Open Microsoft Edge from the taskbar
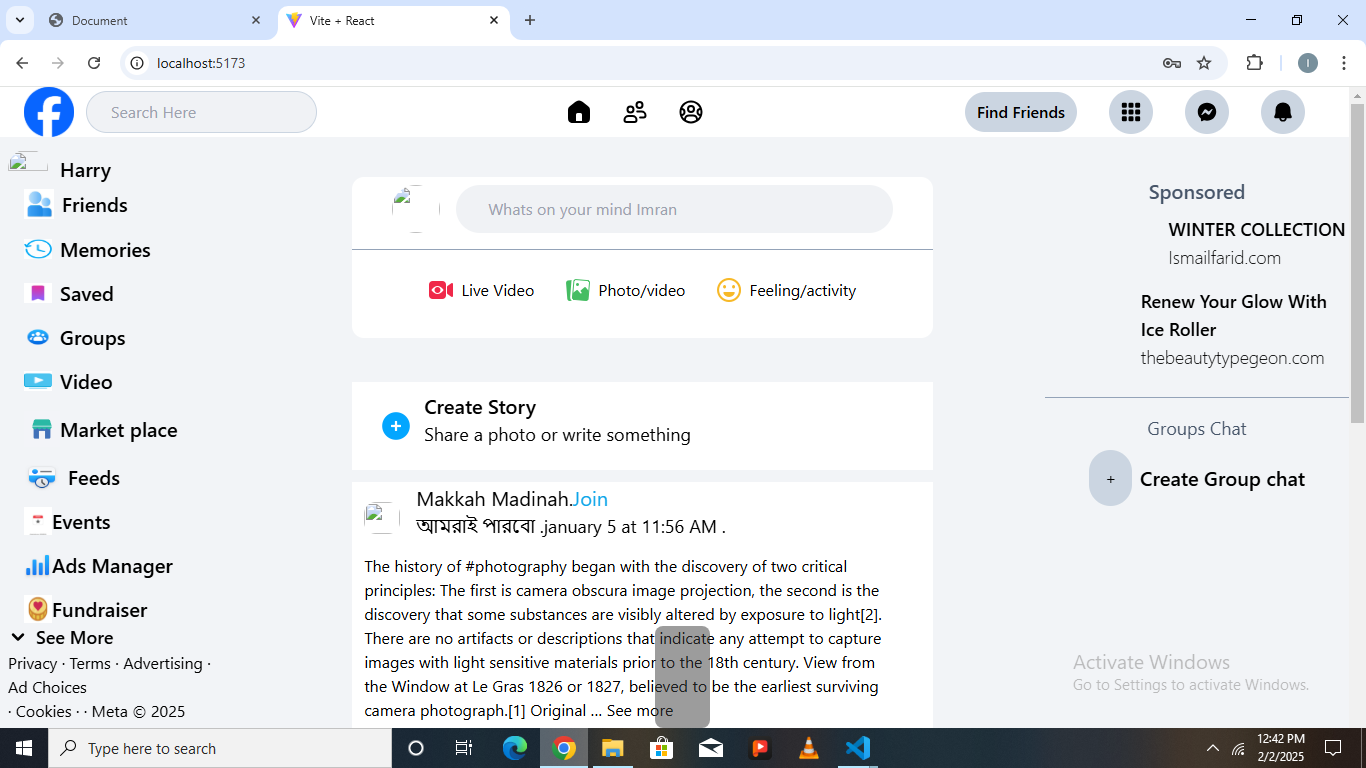This screenshot has width=1366, height=768. pyautogui.click(x=514, y=748)
